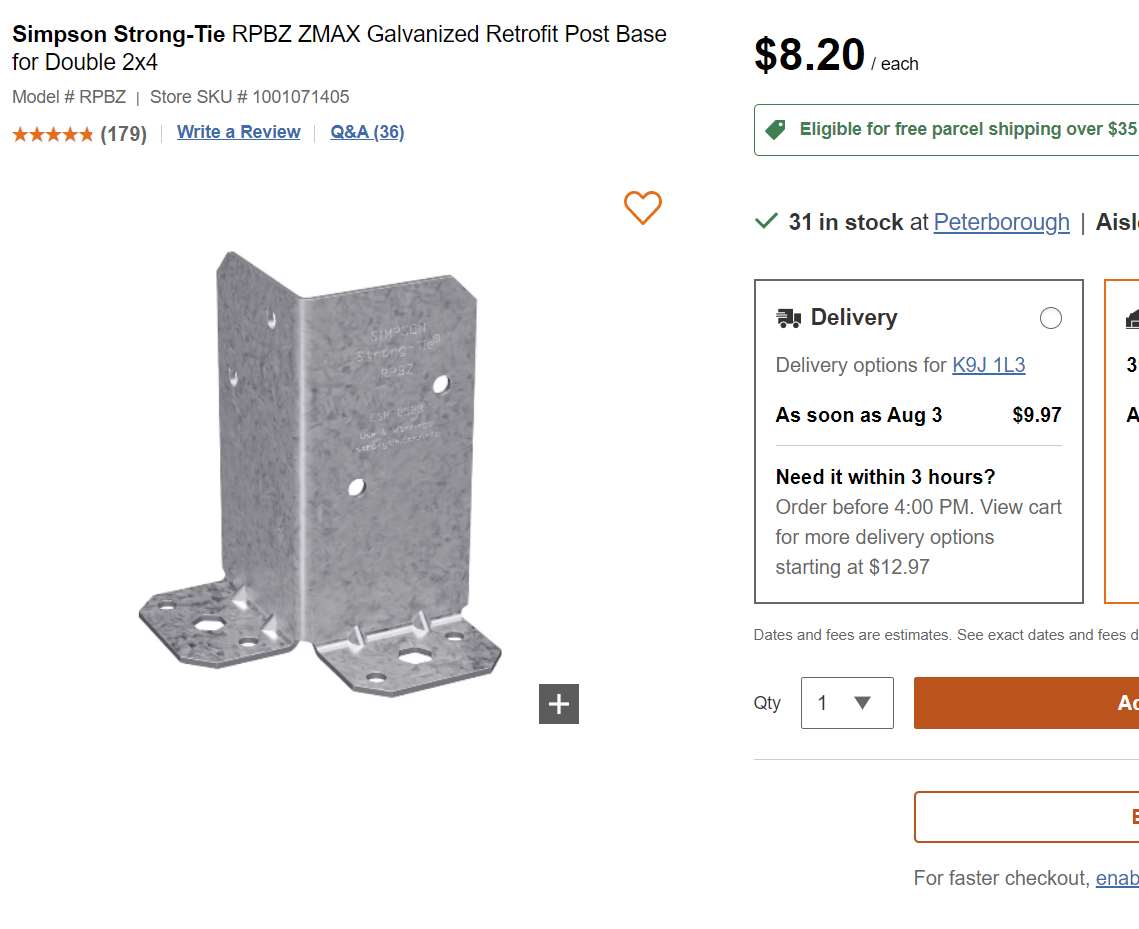Click the Simpson Strong-Tie brand name

tap(118, 34)
